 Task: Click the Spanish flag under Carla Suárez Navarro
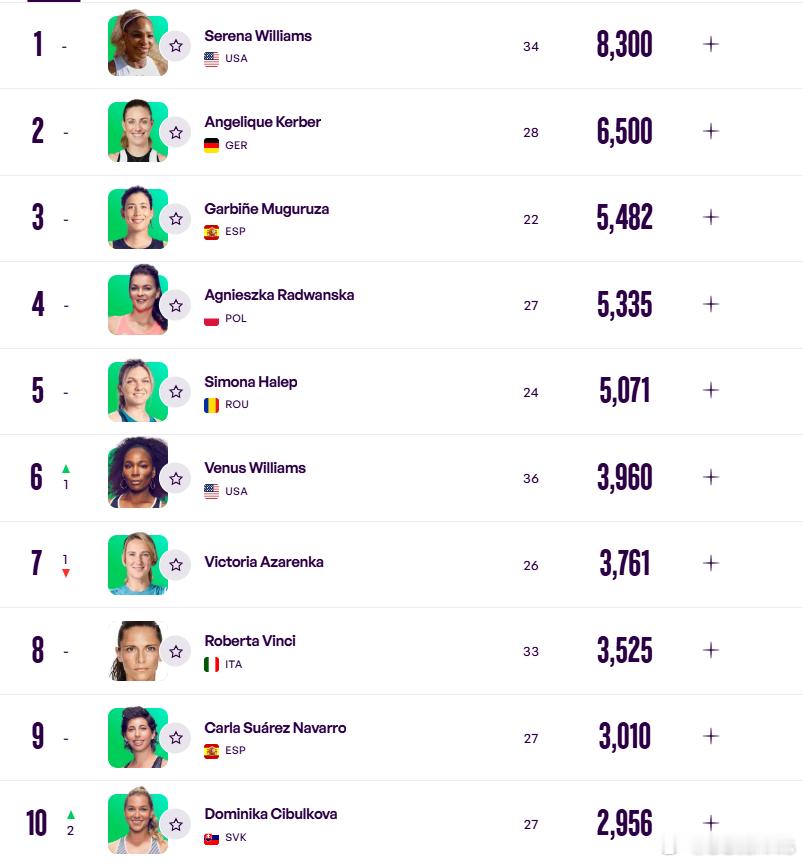(x=212, y=750)
